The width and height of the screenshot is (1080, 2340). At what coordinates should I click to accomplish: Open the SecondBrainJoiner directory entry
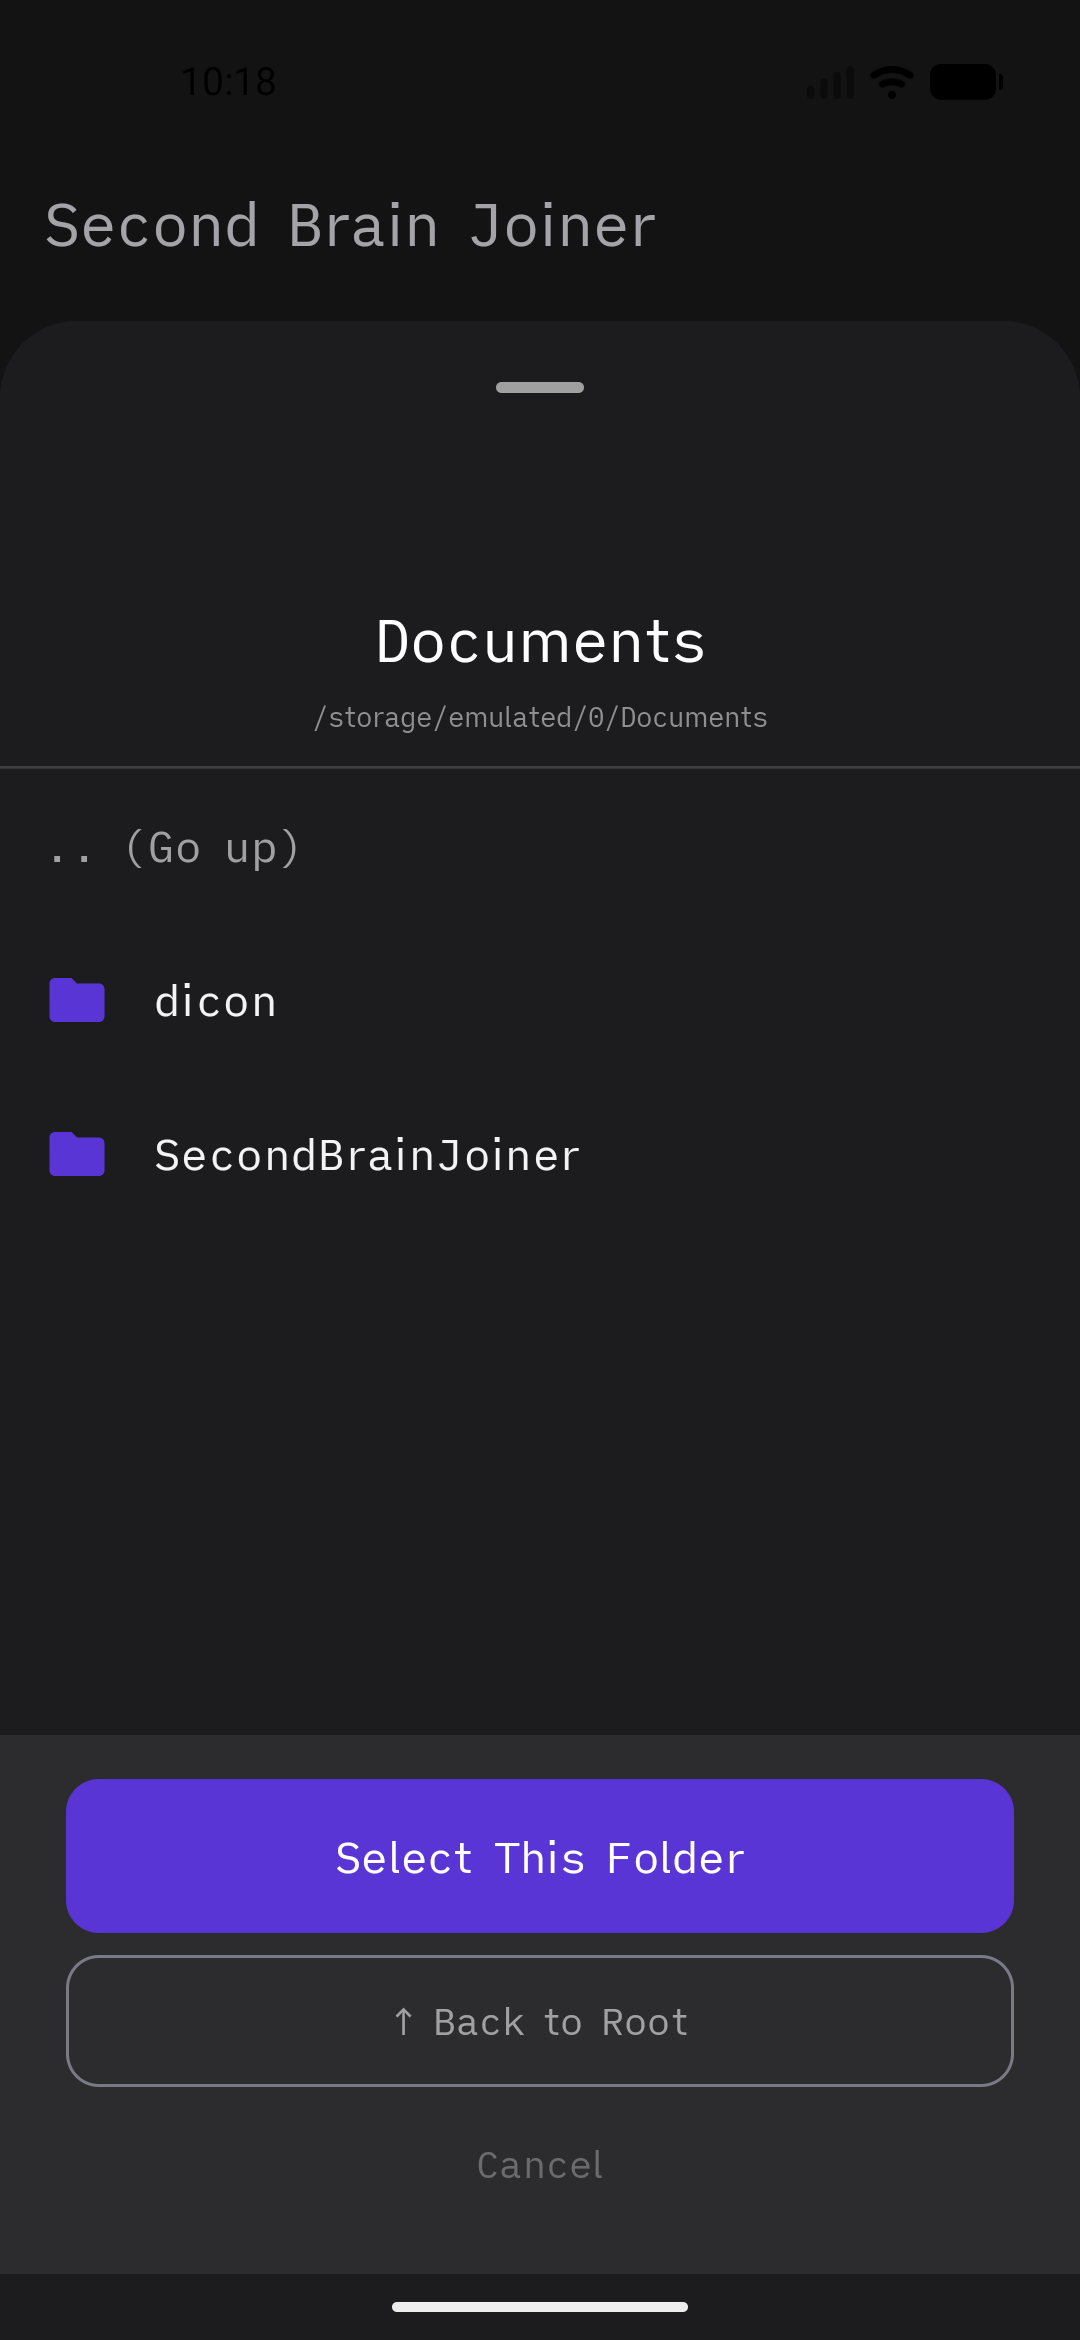[x=367, y=1155]
